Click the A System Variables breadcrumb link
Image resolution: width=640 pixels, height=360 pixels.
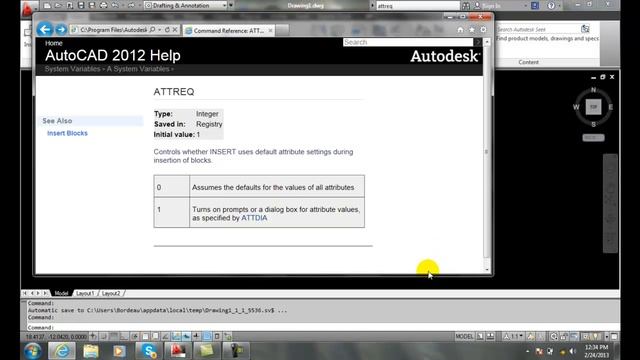point(138,69)
